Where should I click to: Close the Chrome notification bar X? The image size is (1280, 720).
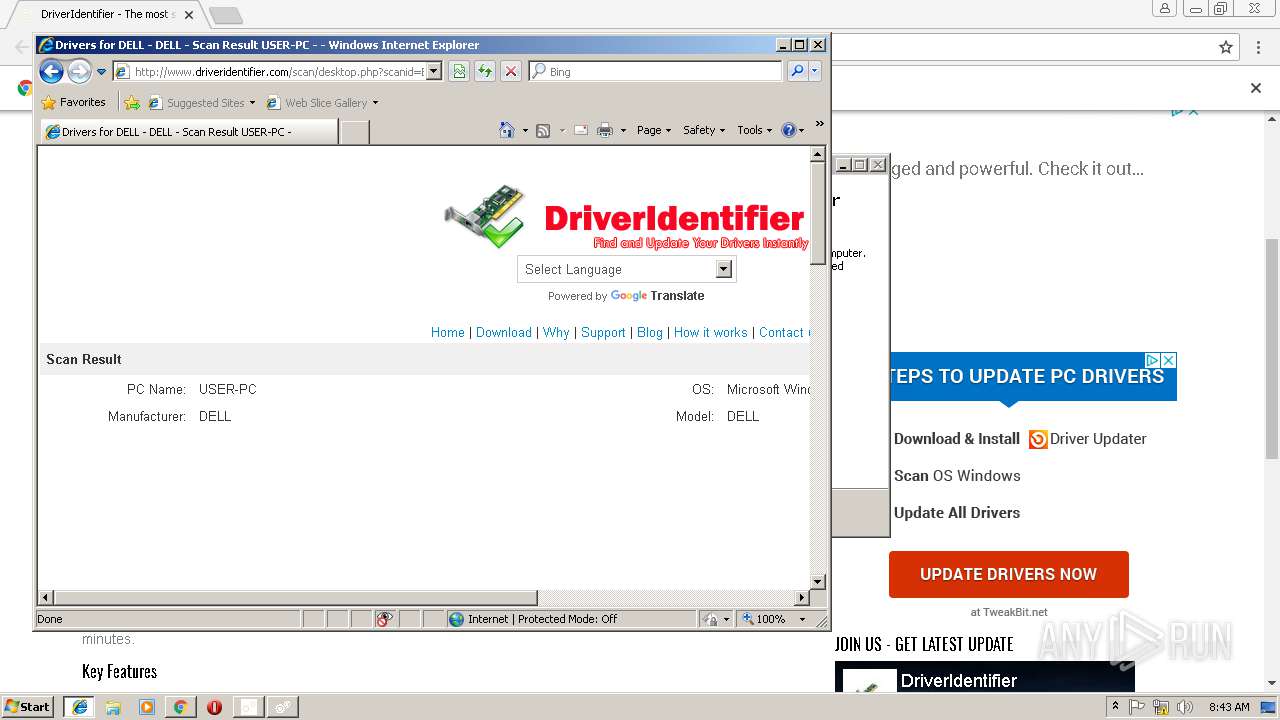(x=1256, y=88)
